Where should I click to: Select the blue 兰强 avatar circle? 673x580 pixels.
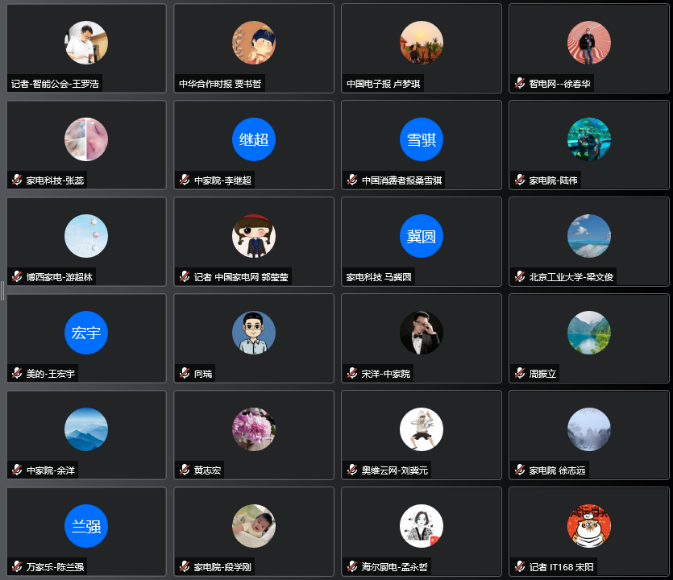coord(86,525)
